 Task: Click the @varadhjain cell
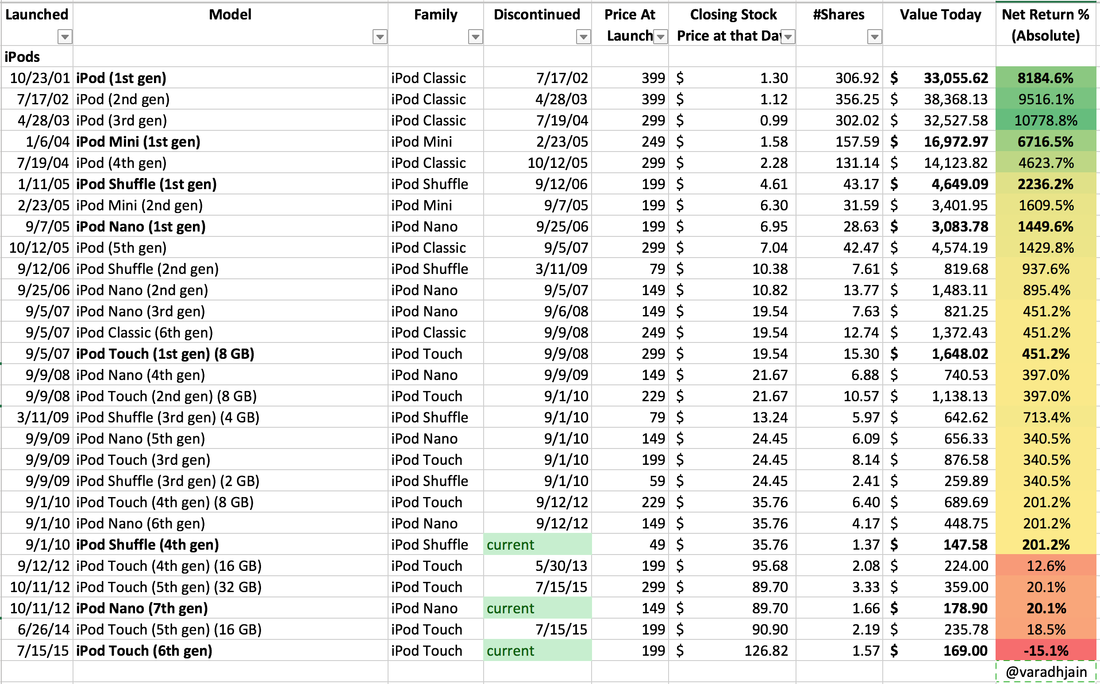[x=1046, y=672]
